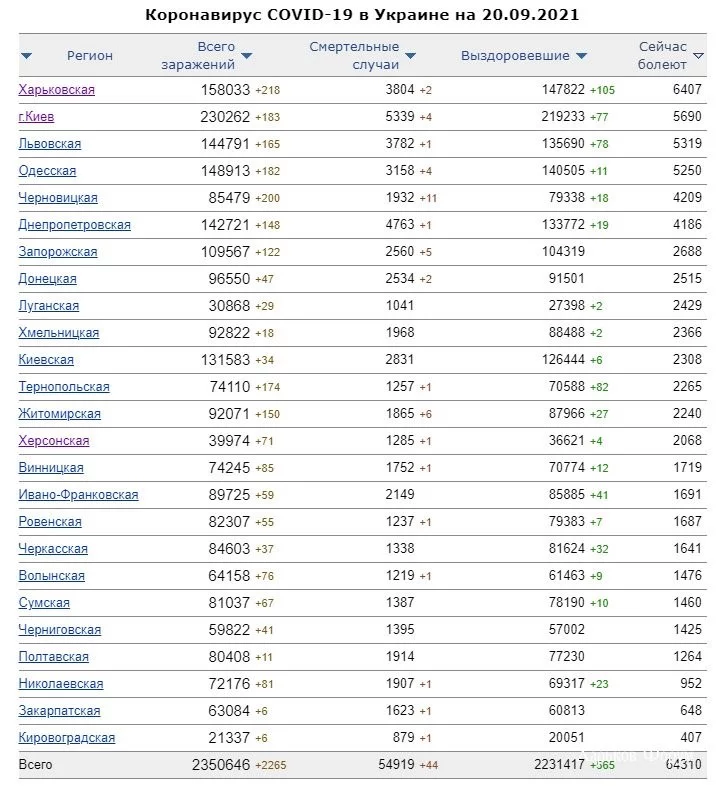Select the Херсонская region link

54,441
